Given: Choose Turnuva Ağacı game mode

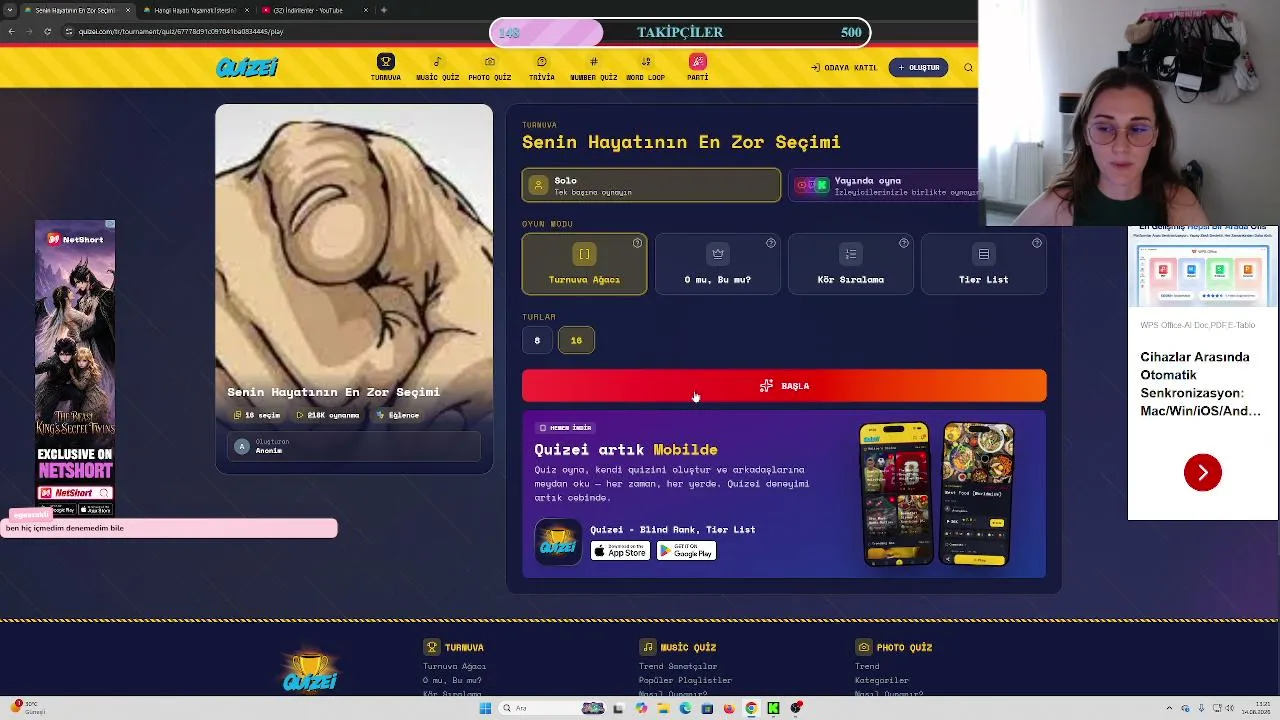Looking at the screenshot, I should tap(584, 264).
